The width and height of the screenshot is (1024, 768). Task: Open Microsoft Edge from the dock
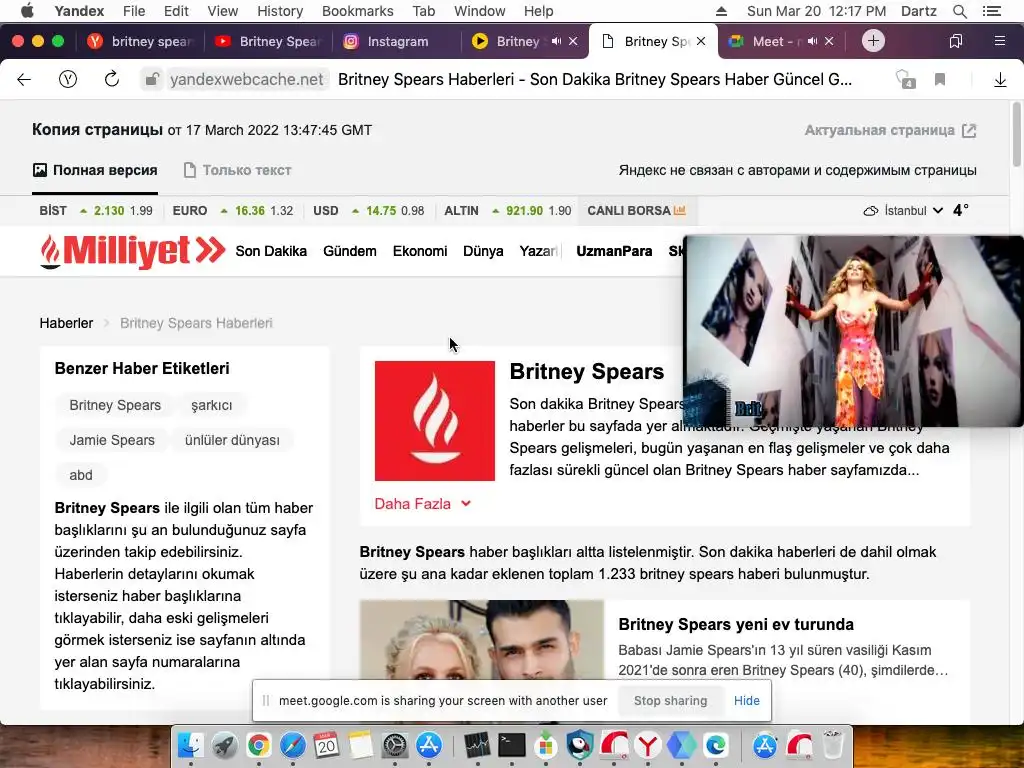pos(716,745)
